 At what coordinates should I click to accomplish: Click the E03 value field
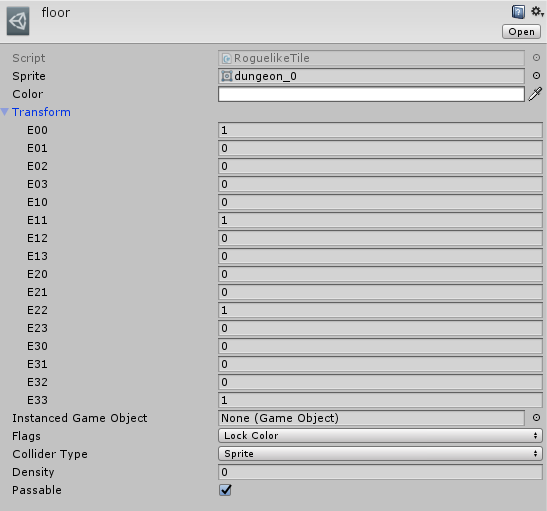380,184
